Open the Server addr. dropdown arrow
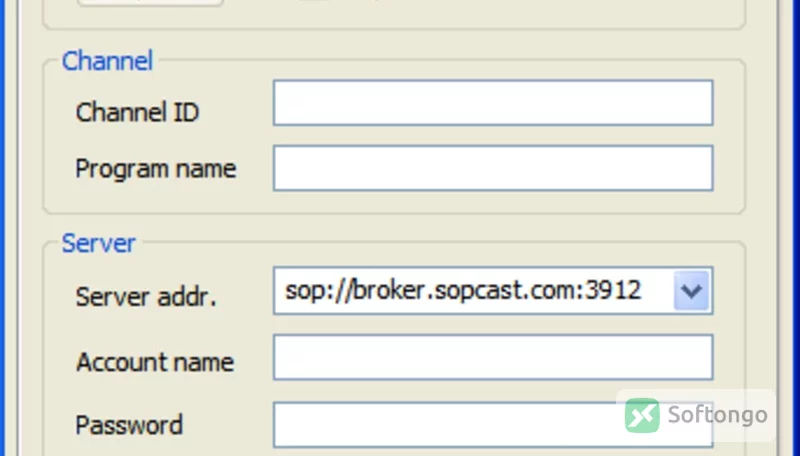 [691, 291]
